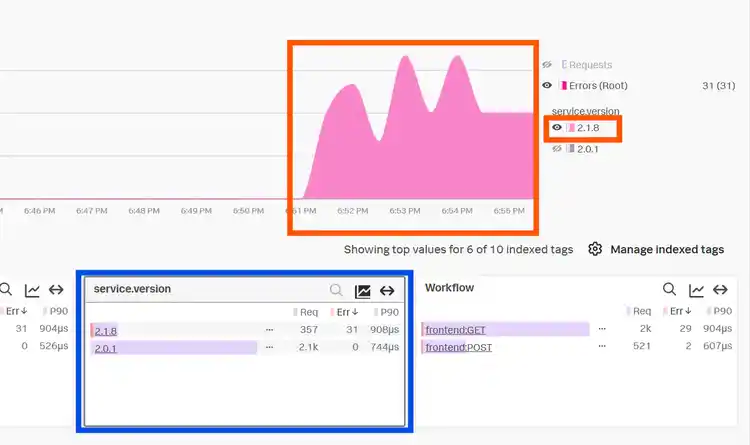
Task: Hide the Errors (Root) series
Action: coord(547,86)
